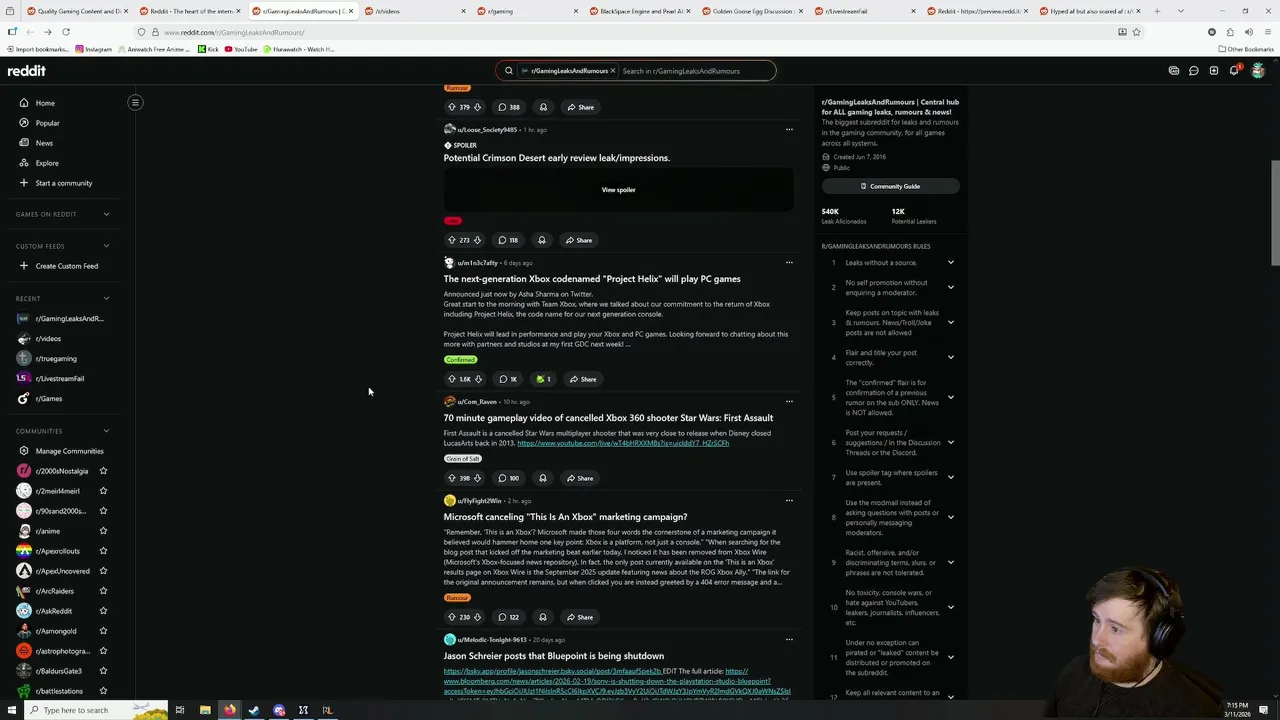Go to News in the sidebar

tap(44, 143)
